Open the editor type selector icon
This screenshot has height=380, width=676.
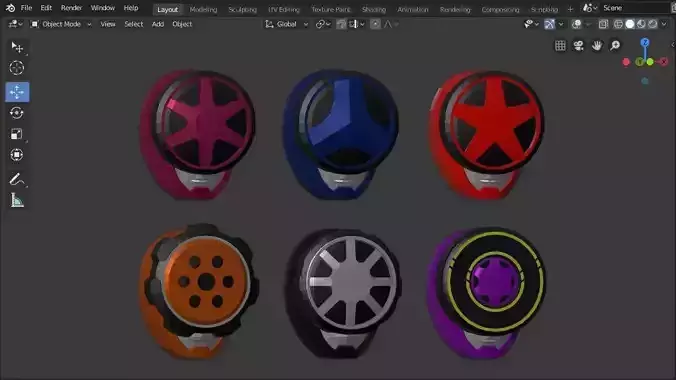click(x=15, y=24)
